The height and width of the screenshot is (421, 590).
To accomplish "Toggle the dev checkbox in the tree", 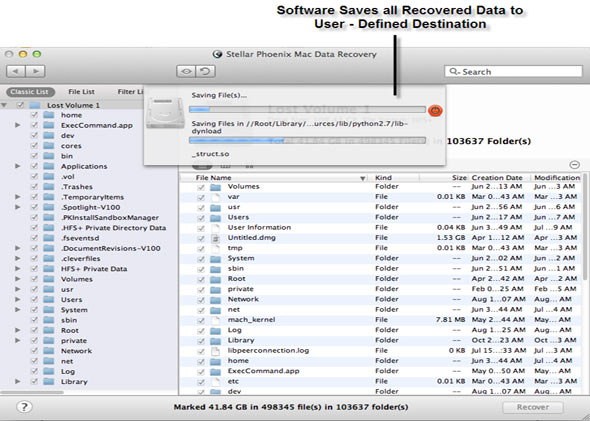I will tap(34, 135).
